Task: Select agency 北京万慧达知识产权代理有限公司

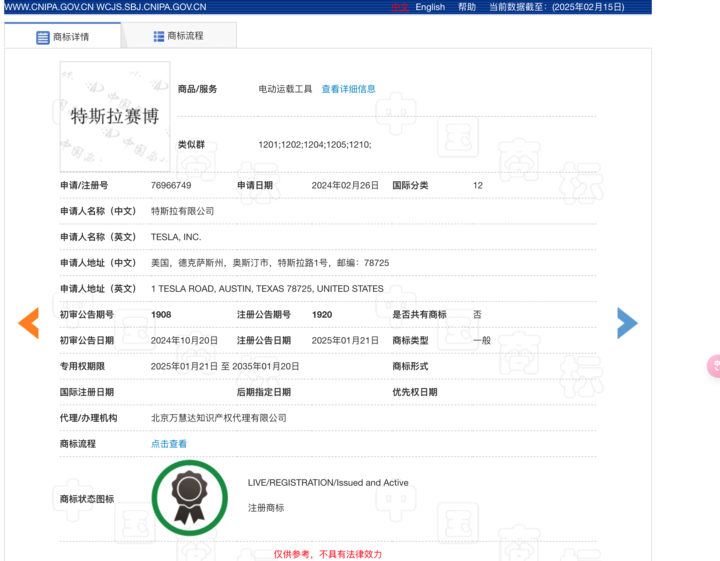Action: (219, 418)
